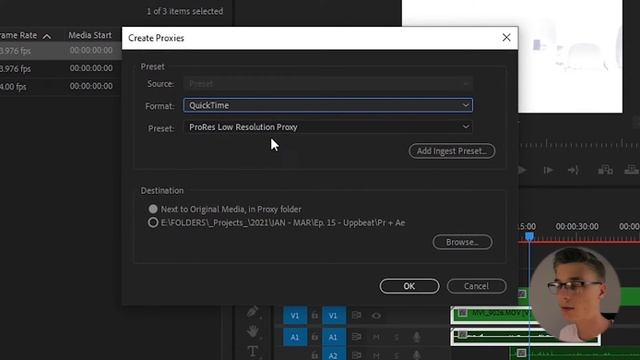Image resolution: width=640 pixels, height=360 pixels.
Task: Click the Lift button in Program Monitor
Action: point(605,170)
